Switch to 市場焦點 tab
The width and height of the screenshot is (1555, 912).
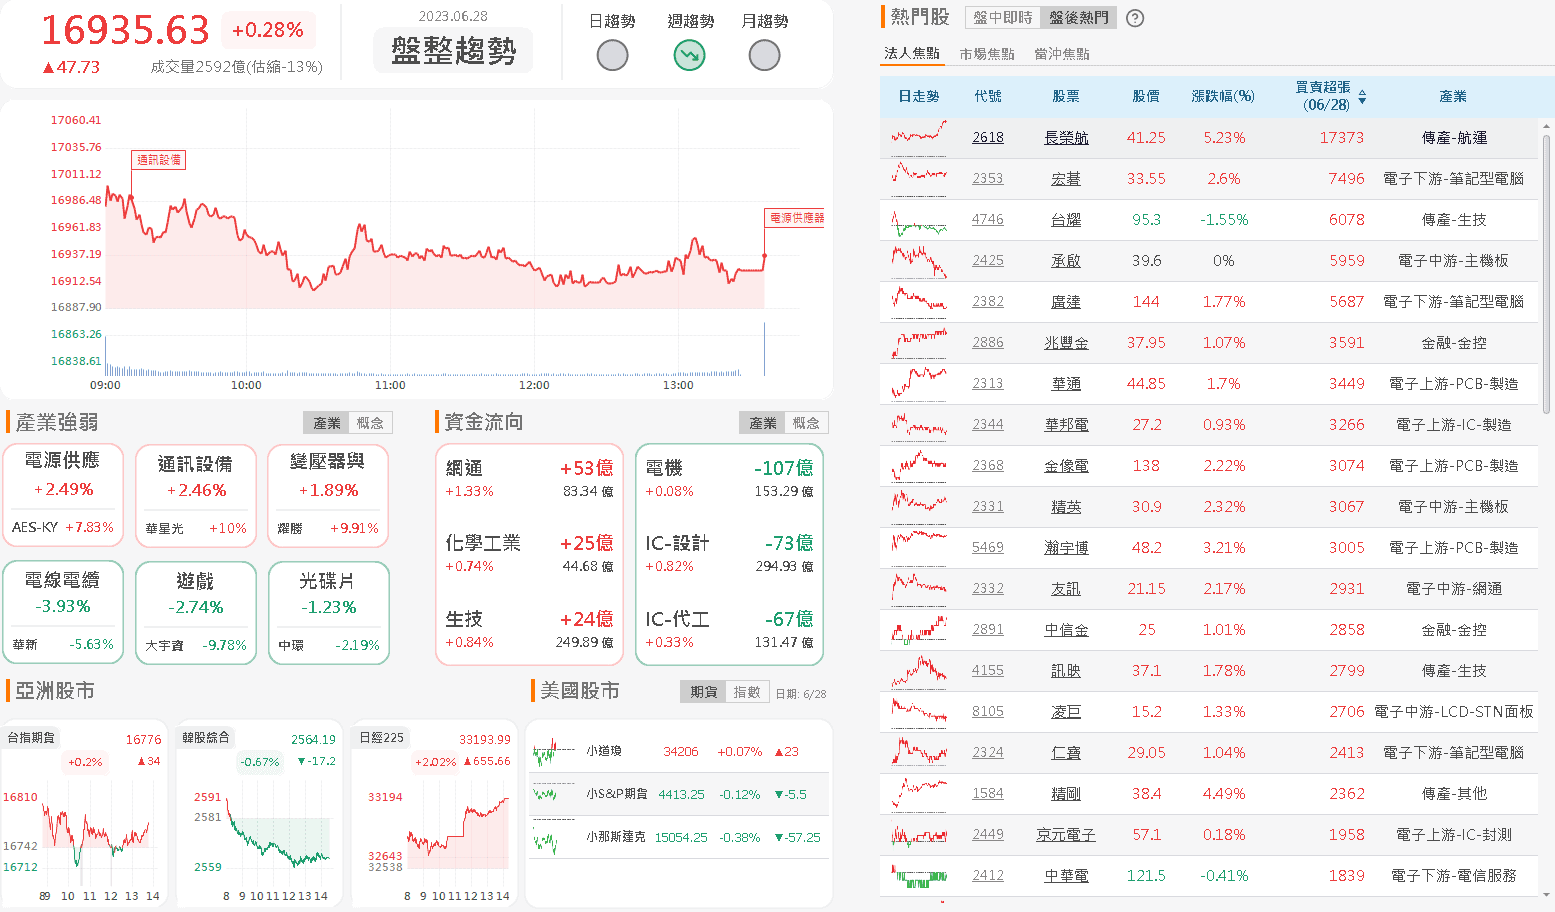point(986,54)
